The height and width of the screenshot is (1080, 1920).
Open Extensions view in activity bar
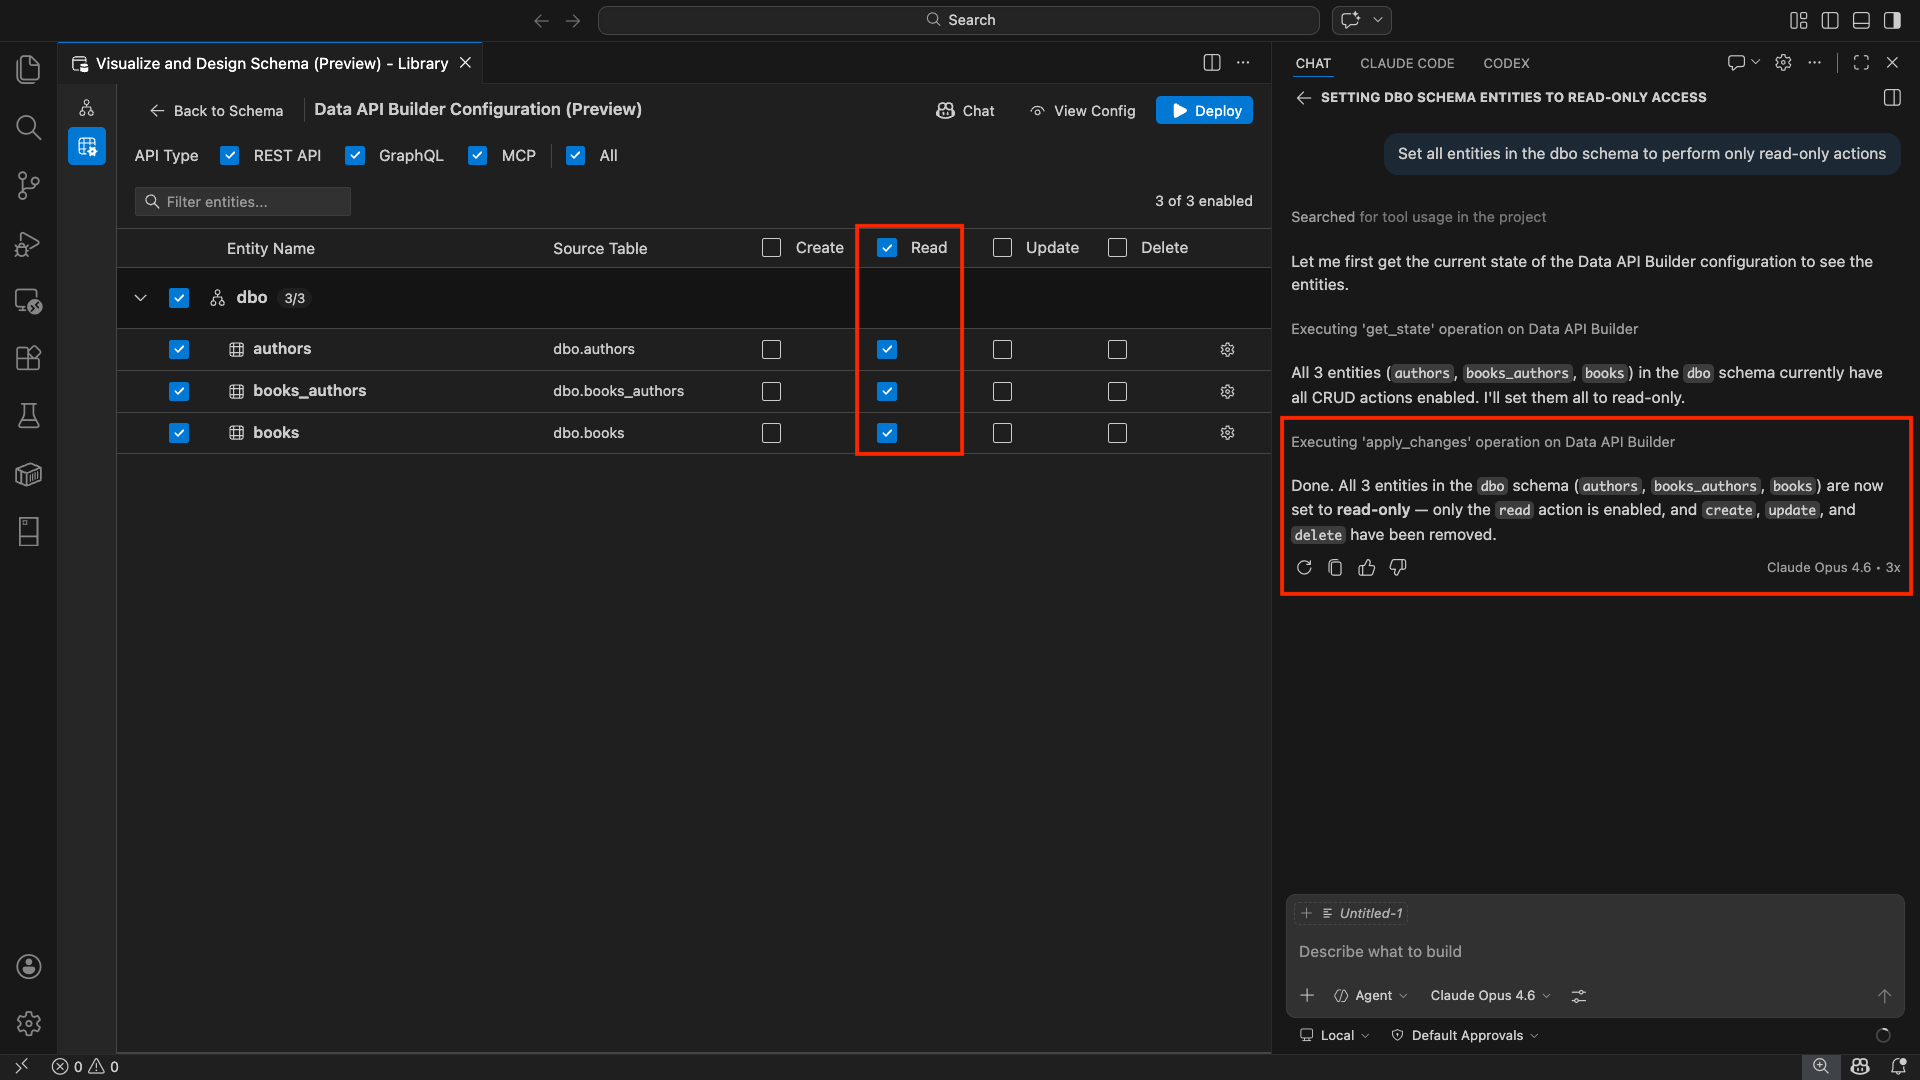tap(28, 358)
